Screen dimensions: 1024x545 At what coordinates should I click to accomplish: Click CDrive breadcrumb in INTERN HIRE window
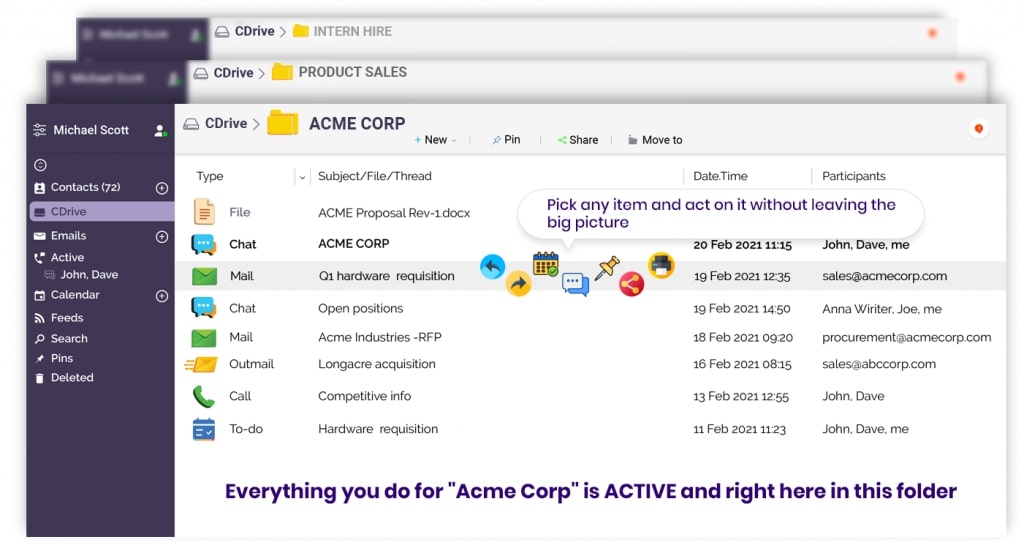pos(255,31)
